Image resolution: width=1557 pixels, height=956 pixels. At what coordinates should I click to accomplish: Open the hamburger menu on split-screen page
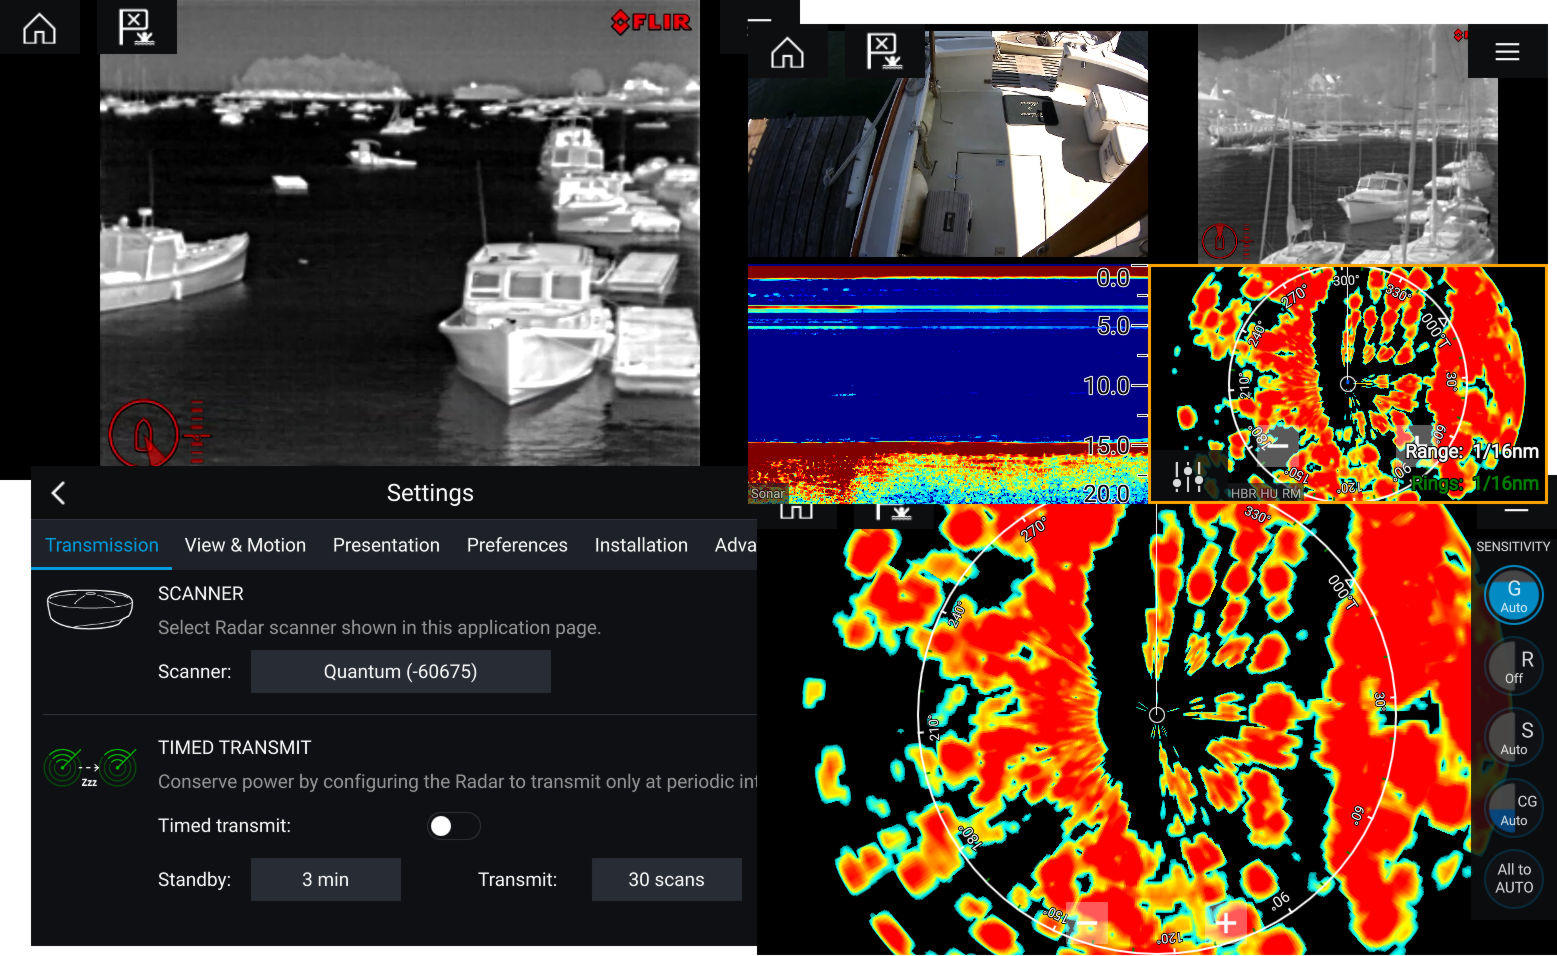(1507, 52)
